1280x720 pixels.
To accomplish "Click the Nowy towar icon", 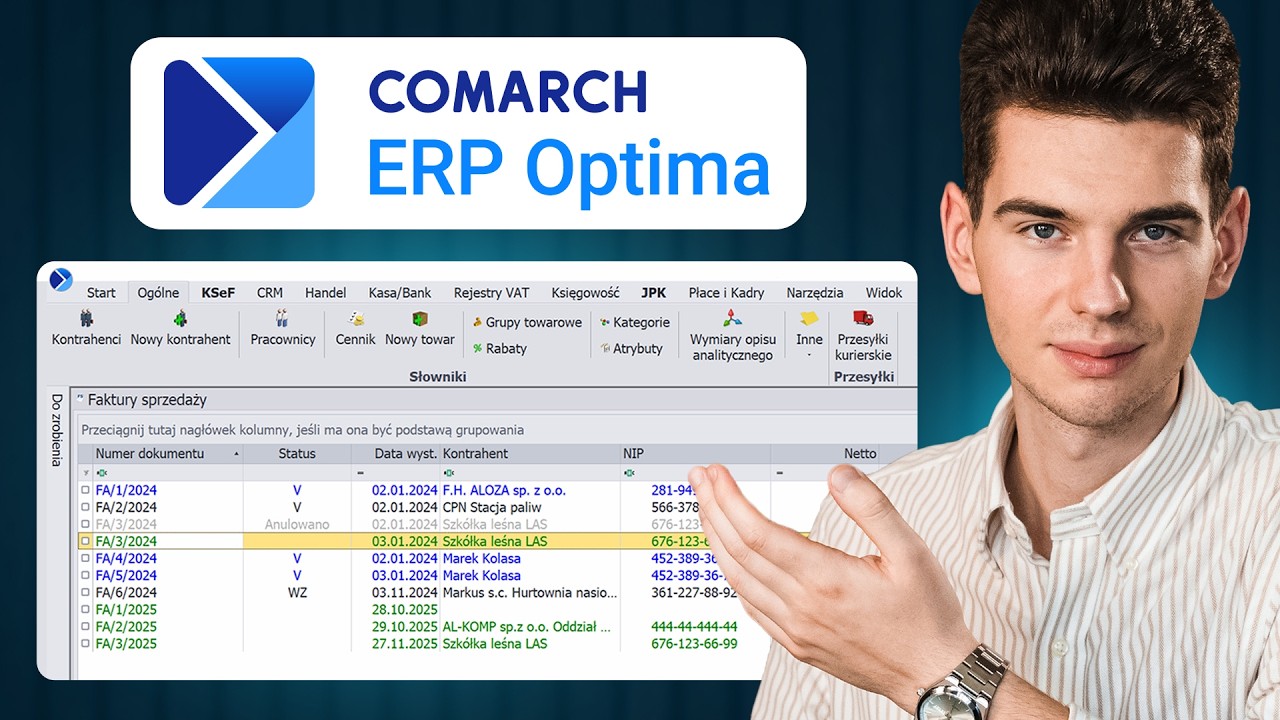I will [x=420, y=319].
